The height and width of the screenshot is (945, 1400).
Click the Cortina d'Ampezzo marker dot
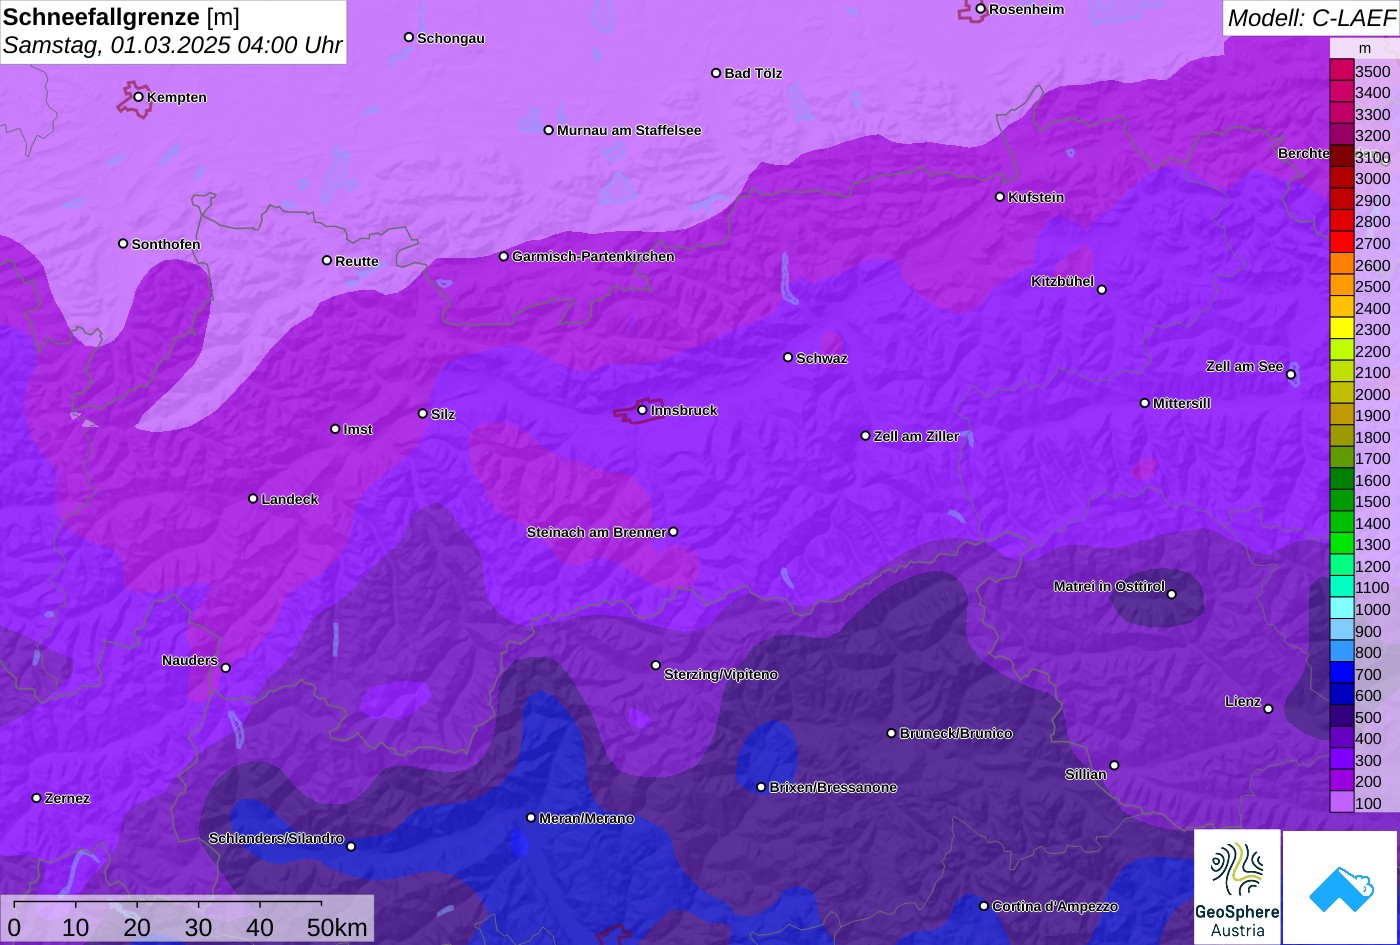(x=984, y=906)
